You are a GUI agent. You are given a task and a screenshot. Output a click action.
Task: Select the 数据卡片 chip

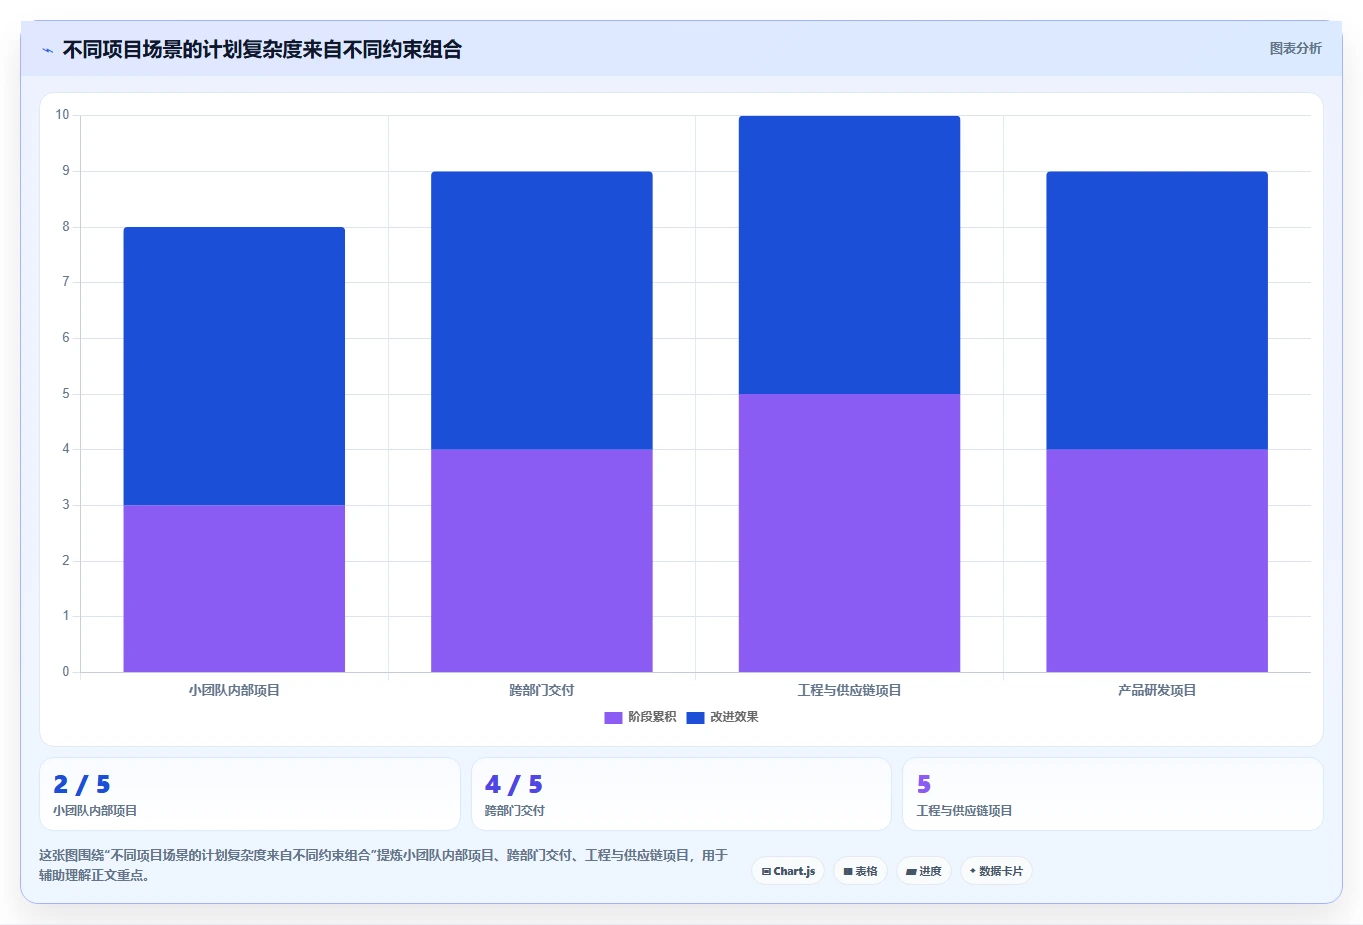click(x=996, y=871)
